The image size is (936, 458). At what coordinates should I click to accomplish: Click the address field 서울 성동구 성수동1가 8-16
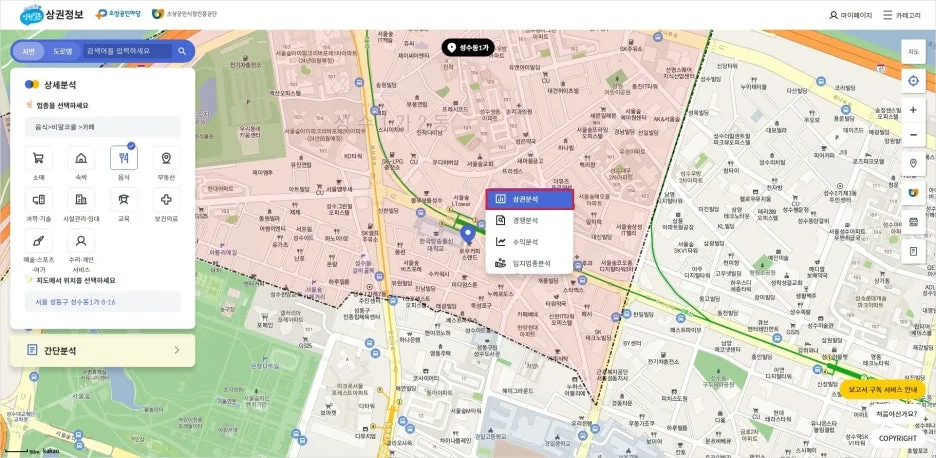pyautogui.click(x=103, y=302)
